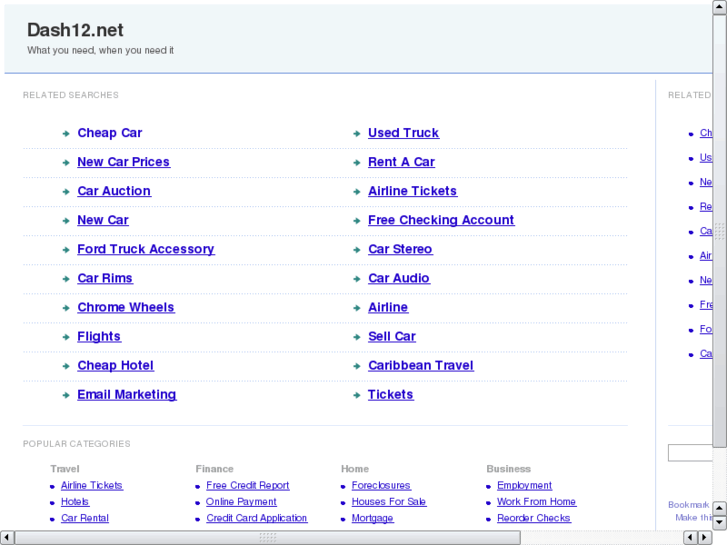Click Employment under Business
The image size is (727, 545).
(524, 486)
